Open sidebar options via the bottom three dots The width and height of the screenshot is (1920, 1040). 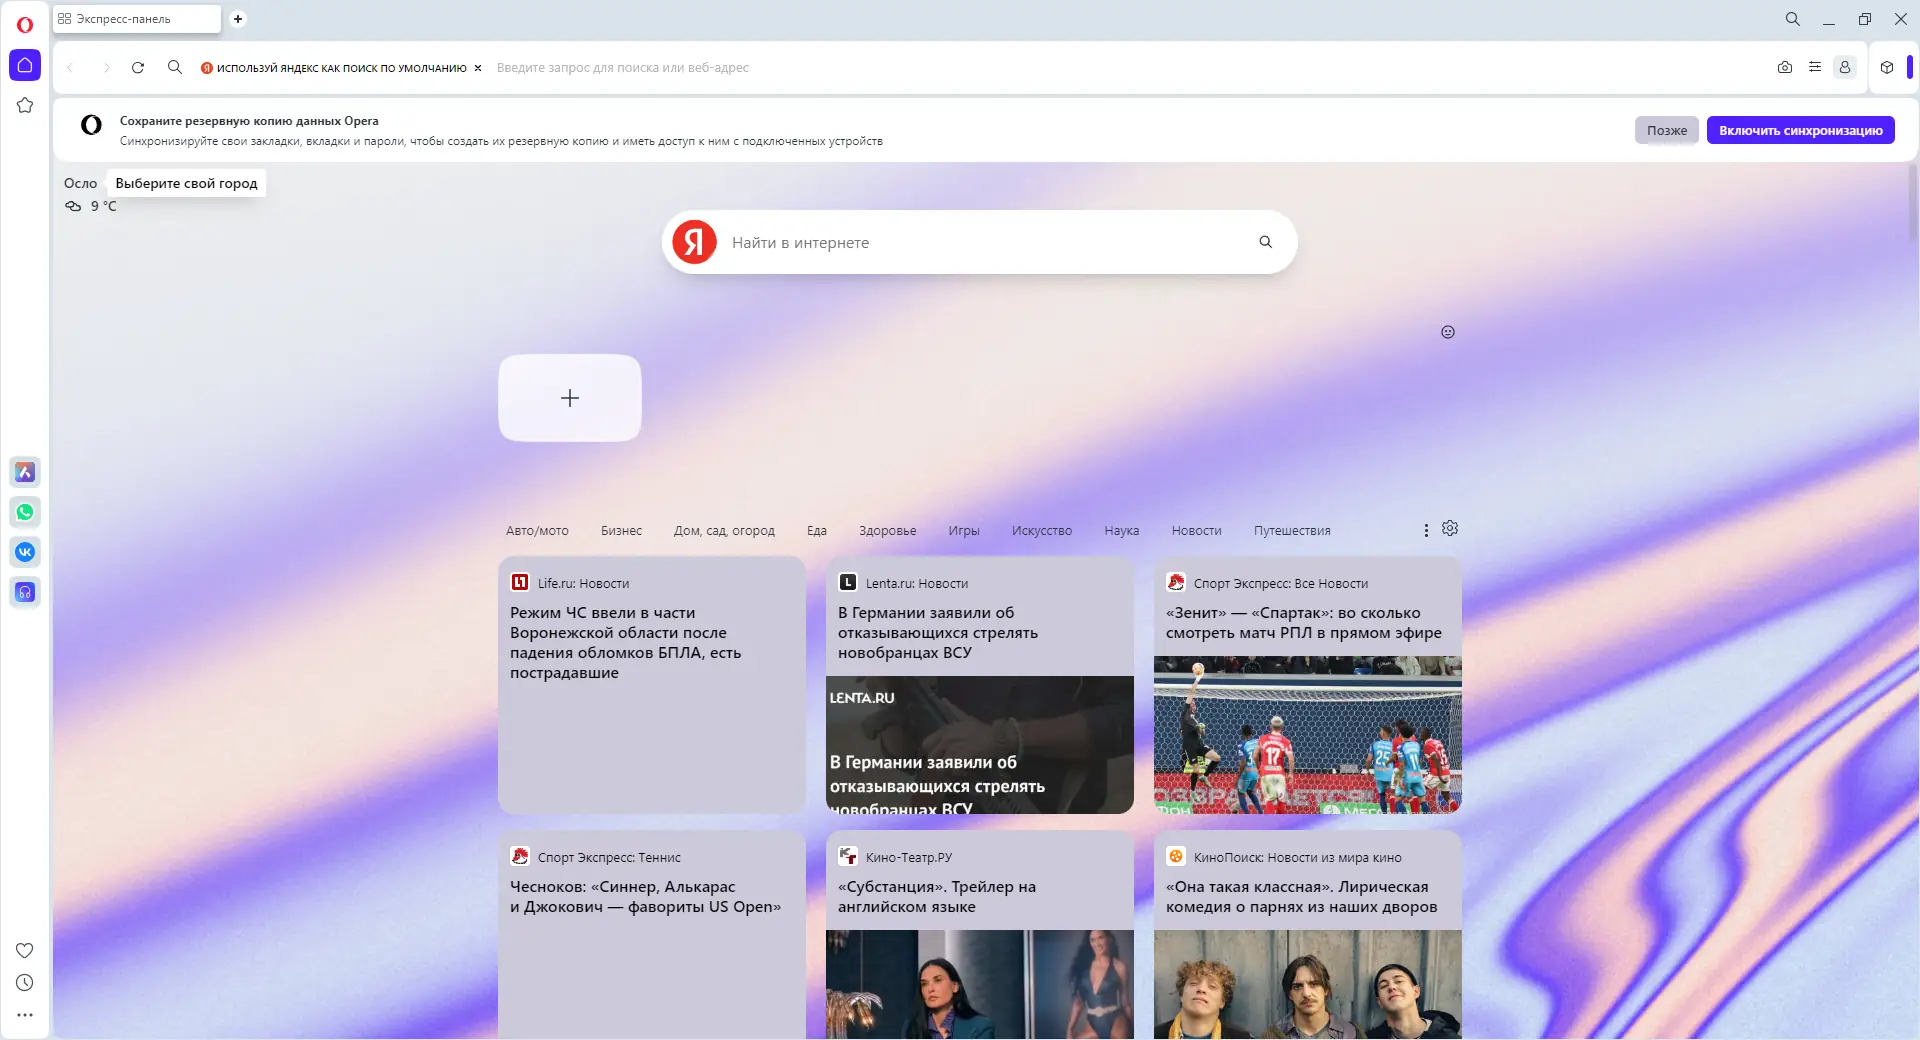click(25, 1015)
